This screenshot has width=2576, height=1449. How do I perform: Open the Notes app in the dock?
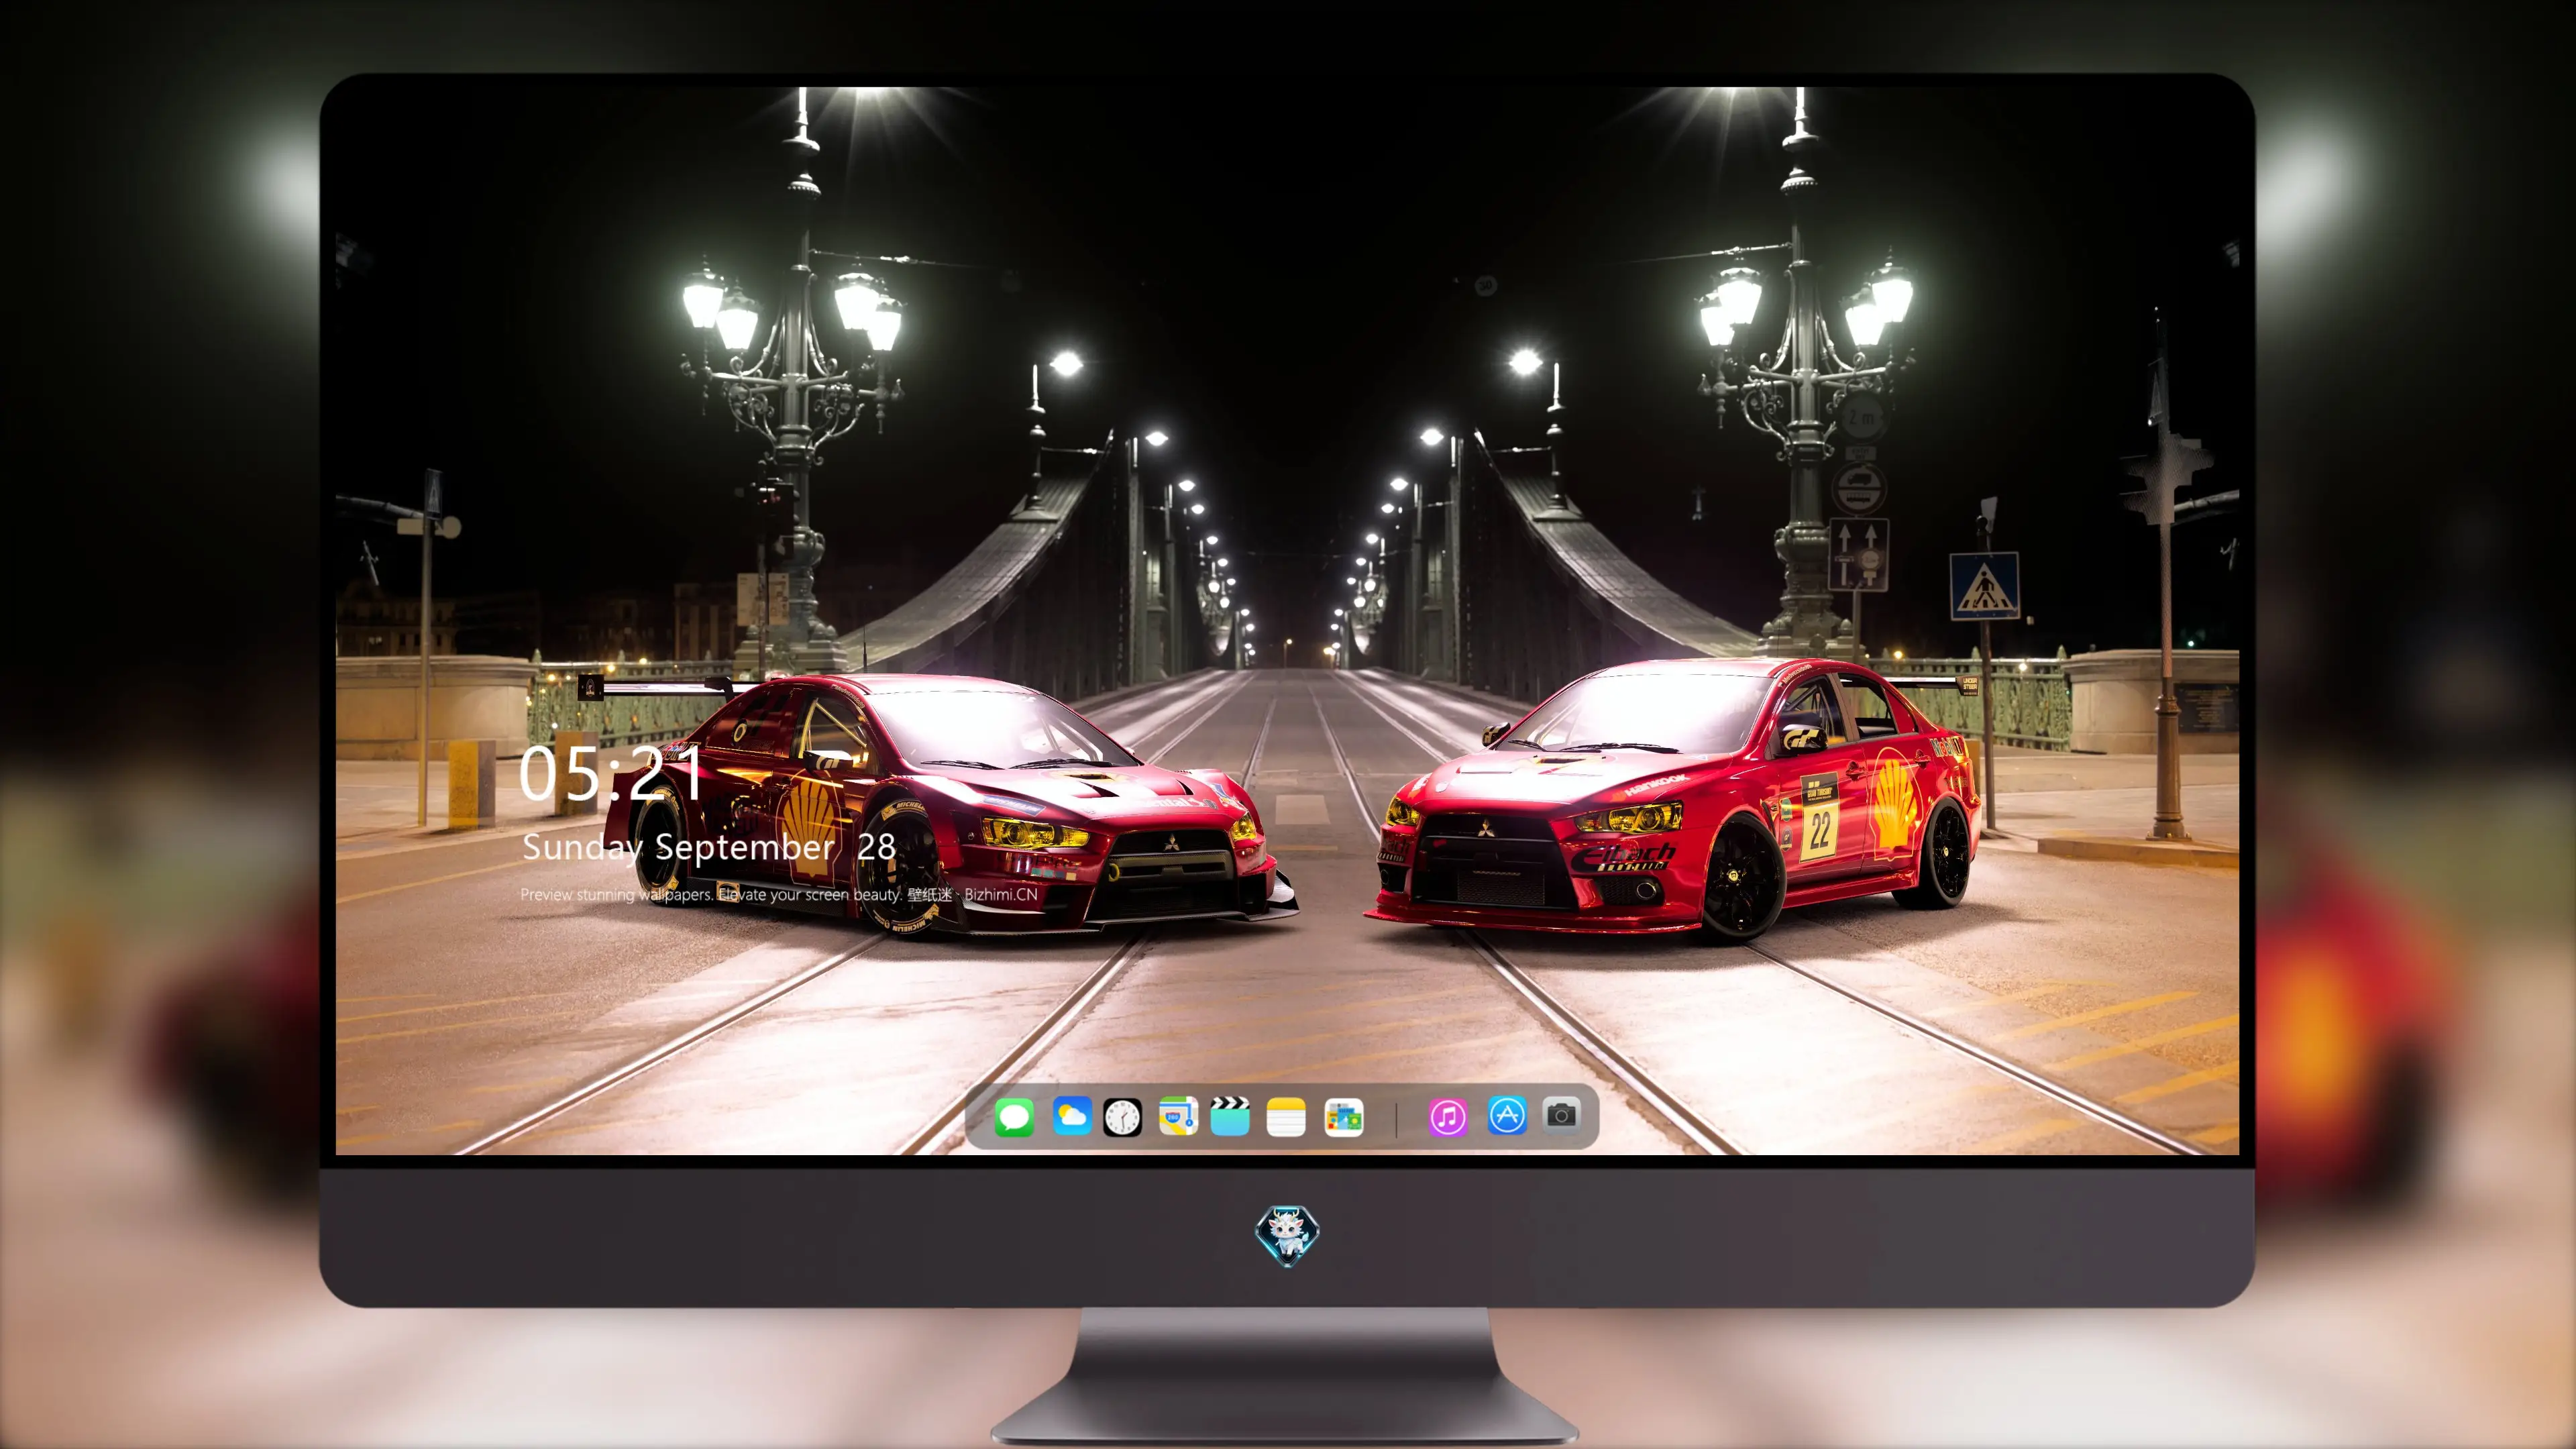pyautogui.click(x=1286, y=1116)
